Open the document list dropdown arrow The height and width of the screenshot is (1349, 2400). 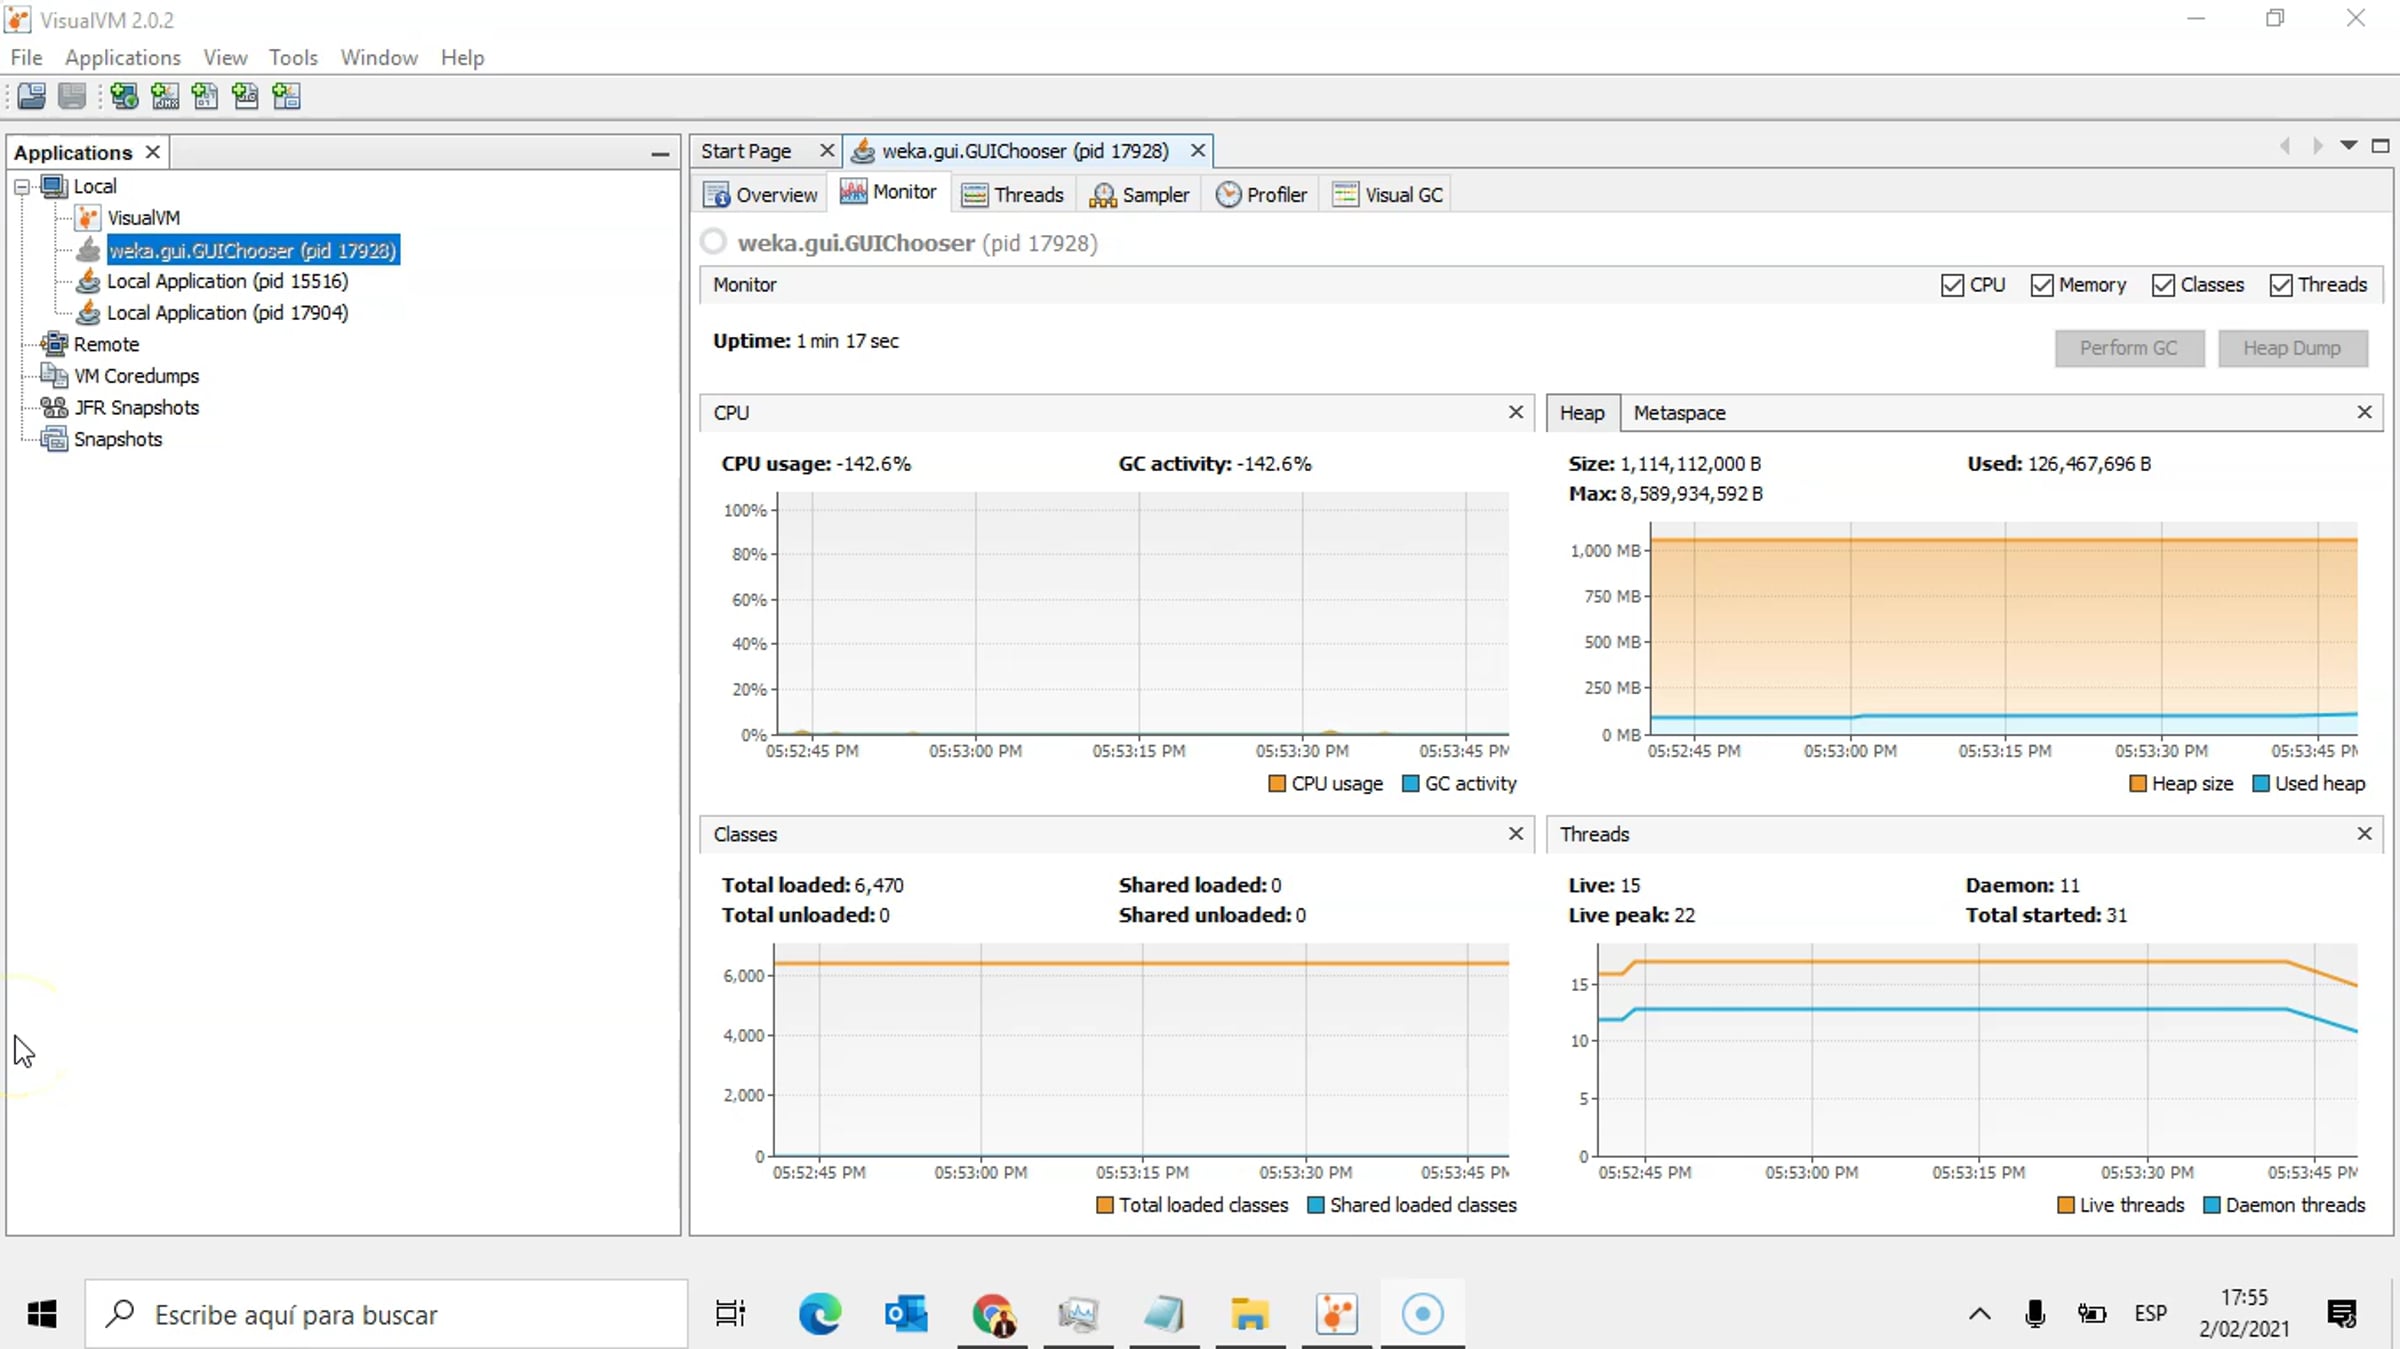pos(2349,146)
